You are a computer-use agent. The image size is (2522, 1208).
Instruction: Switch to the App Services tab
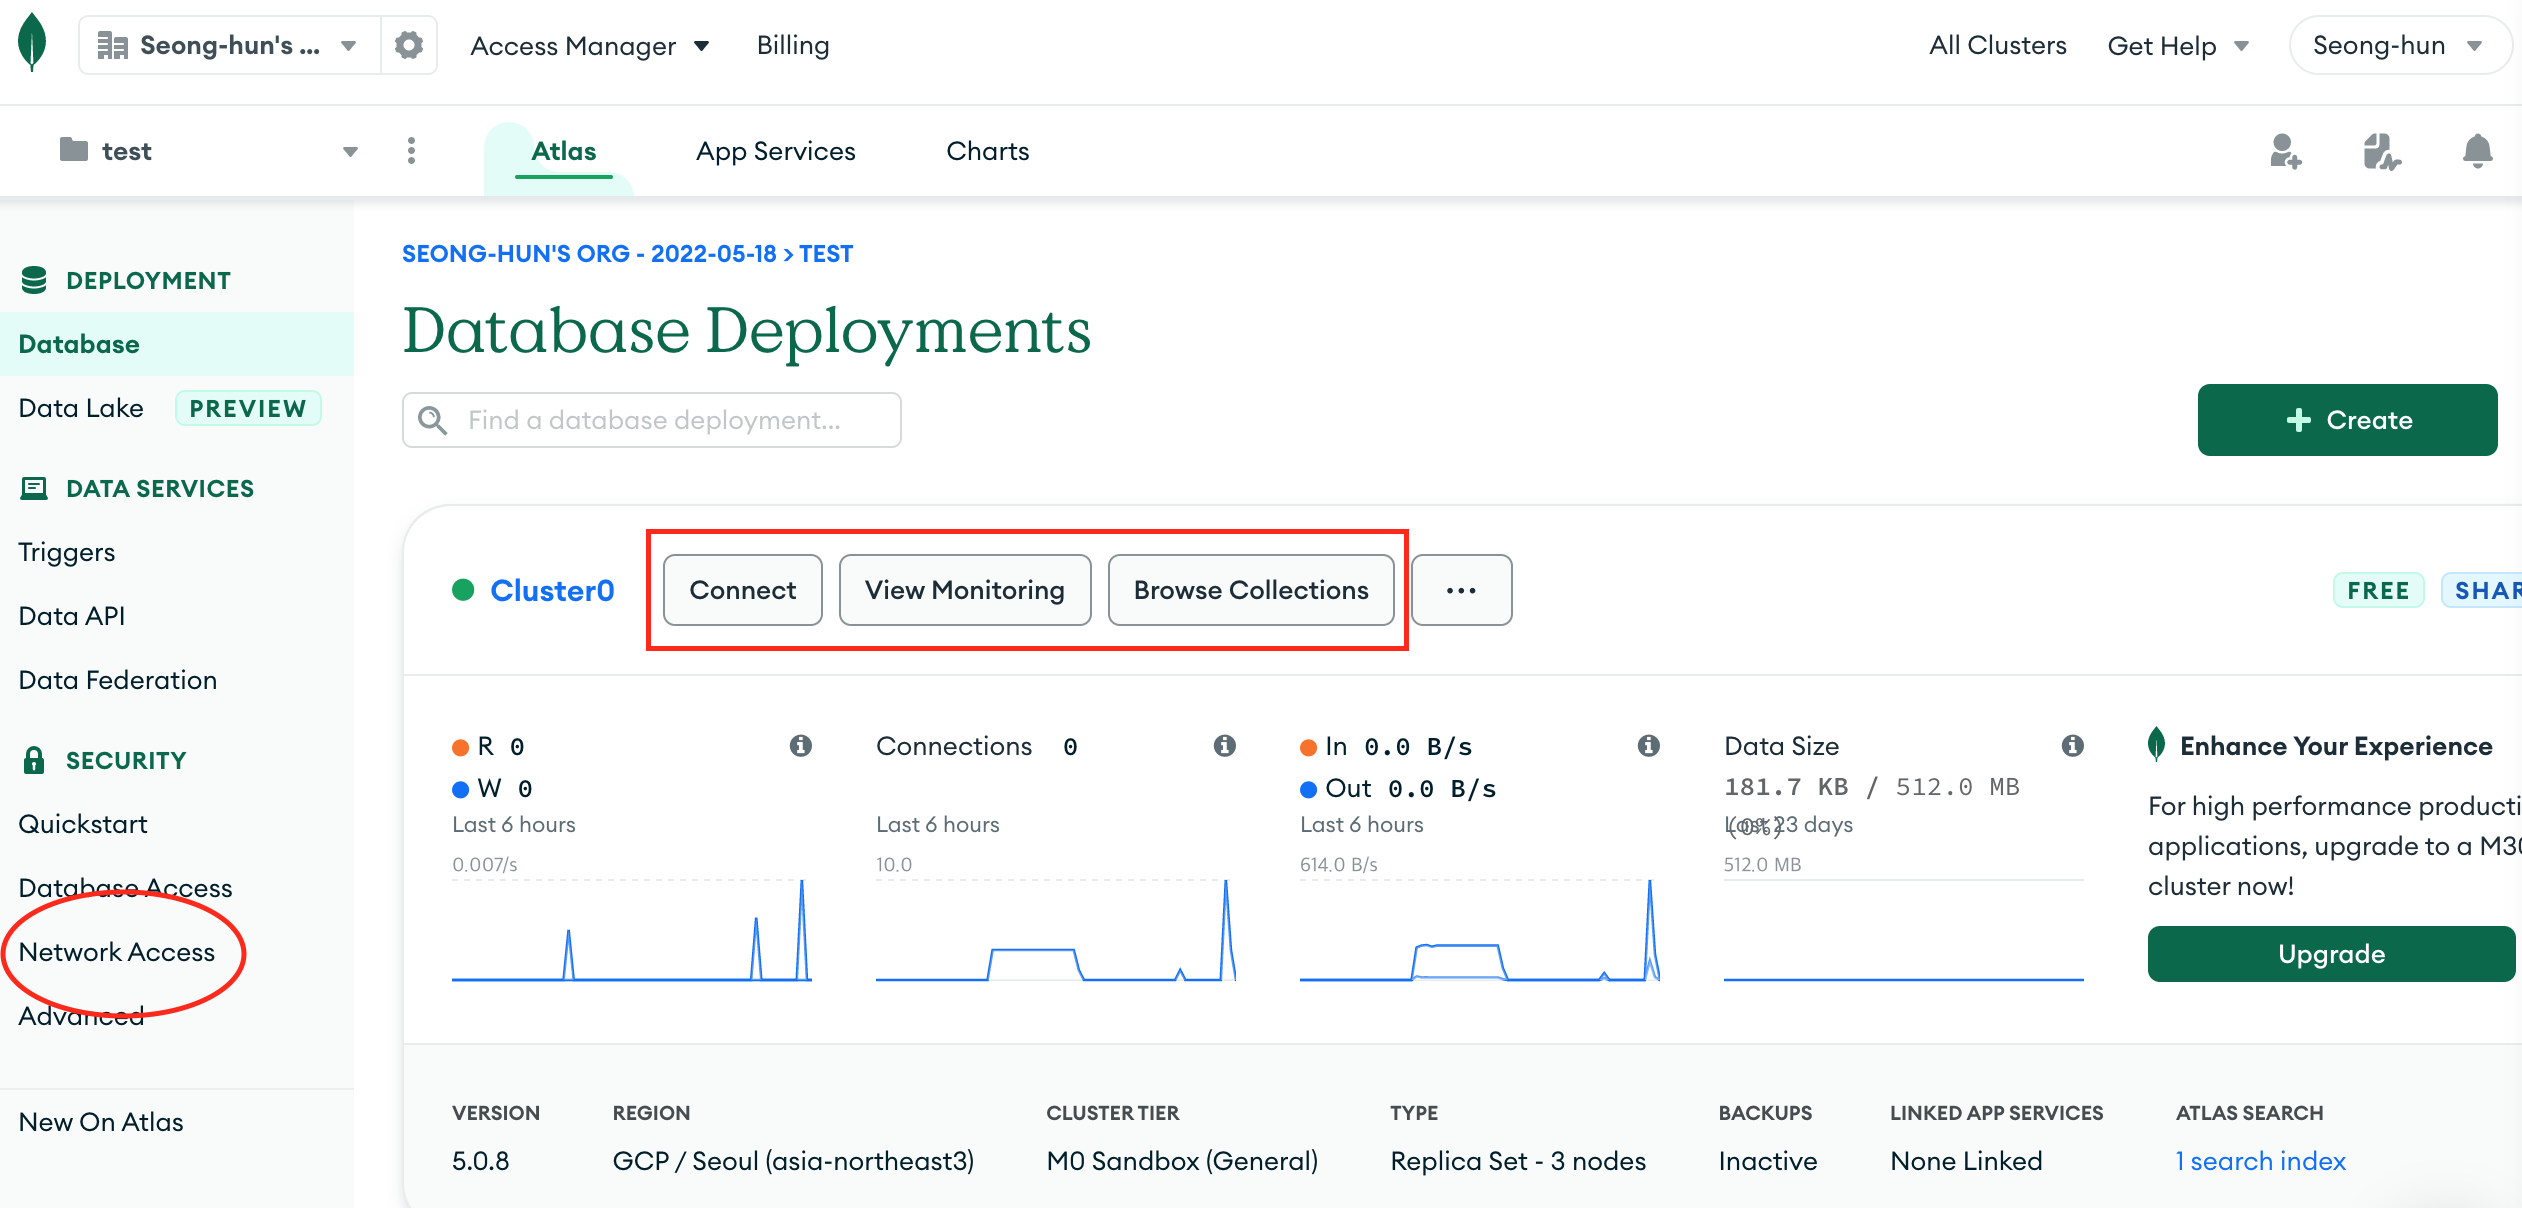[775, 151]
